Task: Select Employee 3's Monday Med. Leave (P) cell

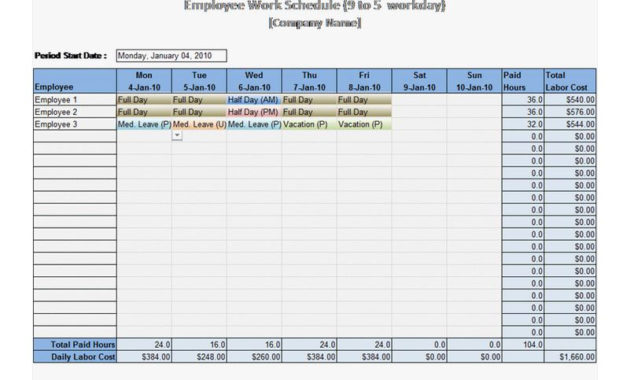Action: click(x=144, y=124)
